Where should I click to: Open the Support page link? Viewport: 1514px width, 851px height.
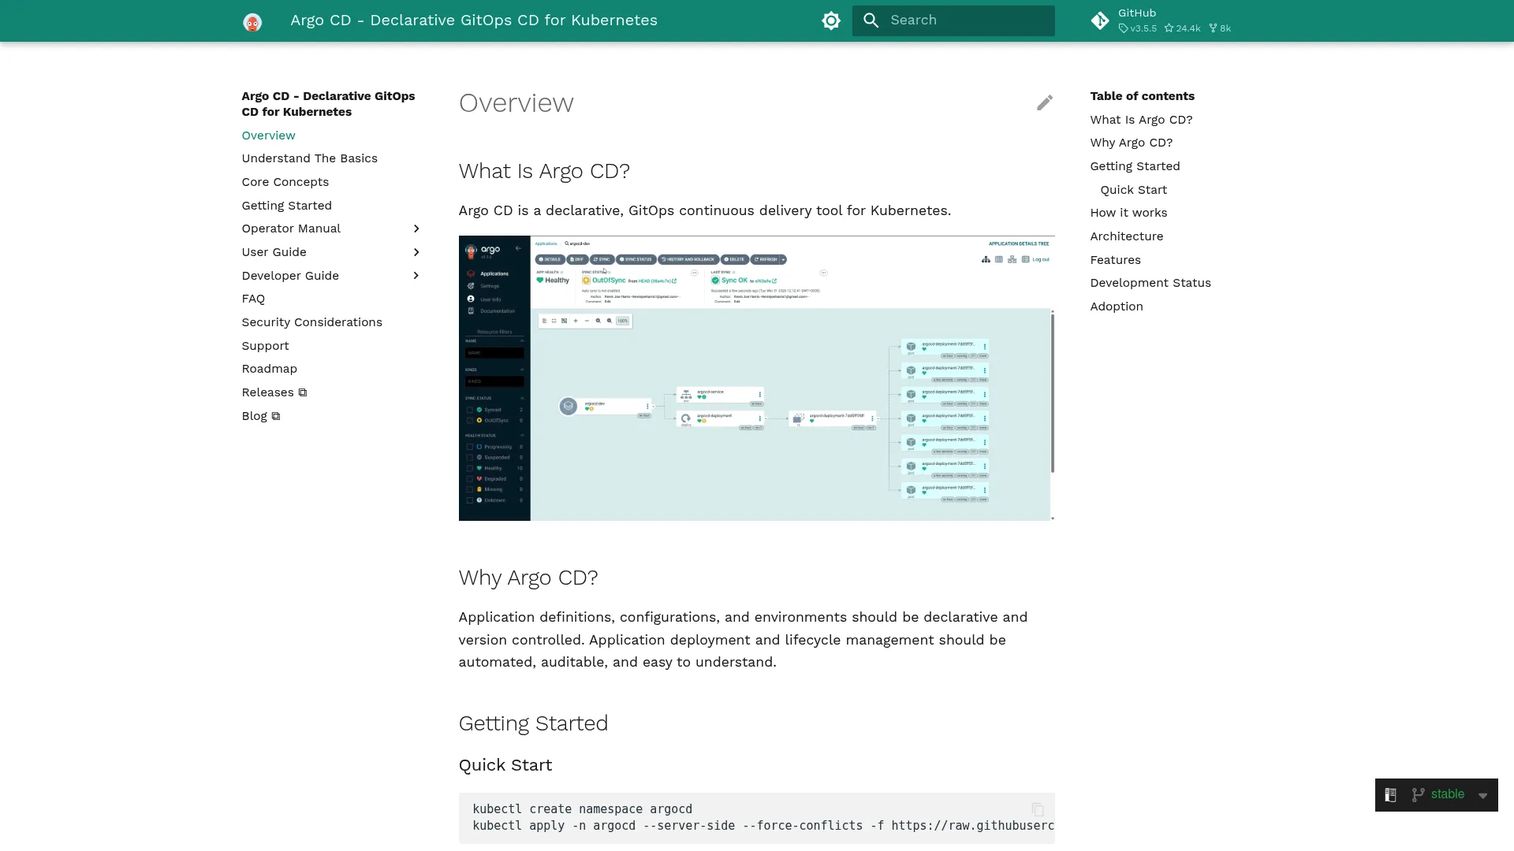pyautogui.click(x=265, y=346)
